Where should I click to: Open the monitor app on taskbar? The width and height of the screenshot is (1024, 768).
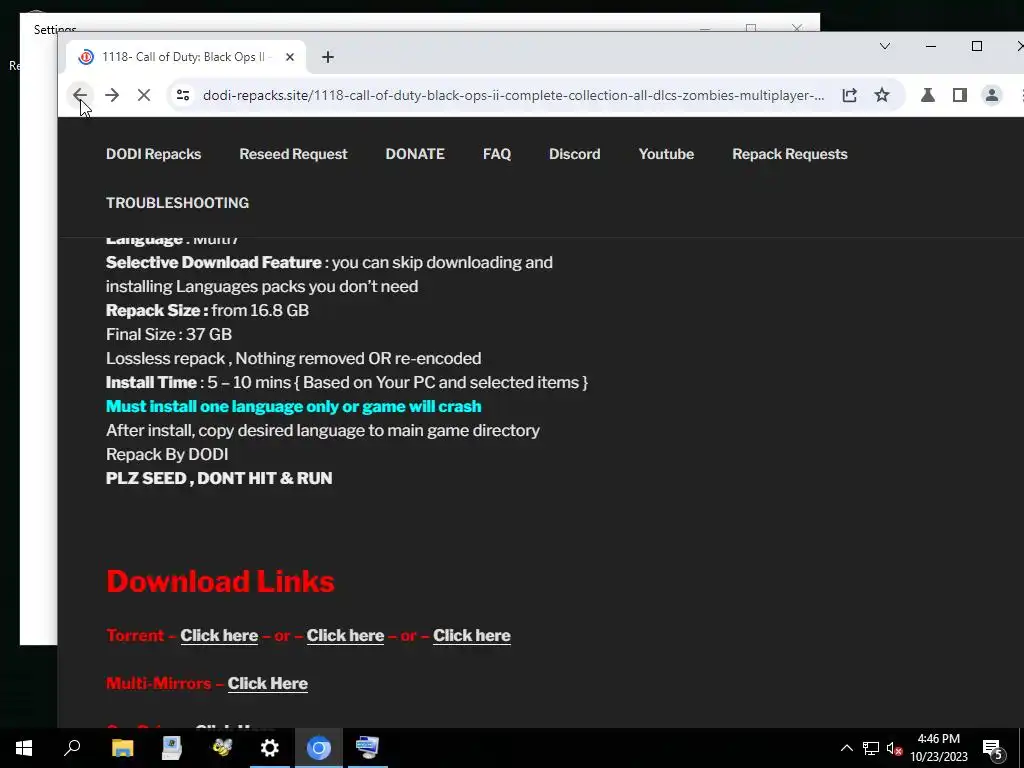click(x=367, y=748)
